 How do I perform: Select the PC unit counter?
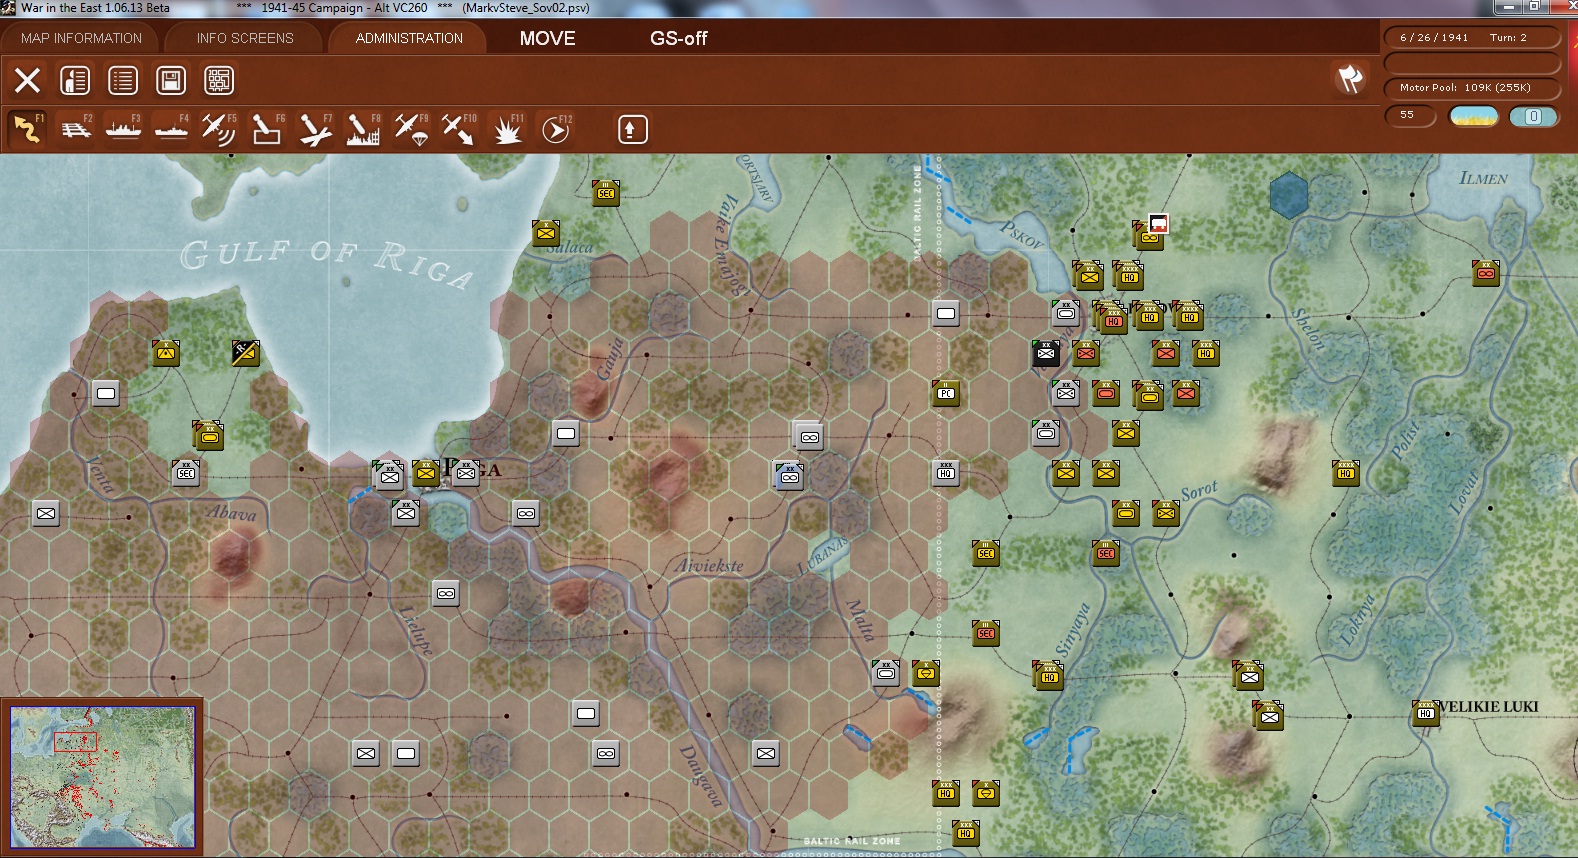[x=946, y=393]
